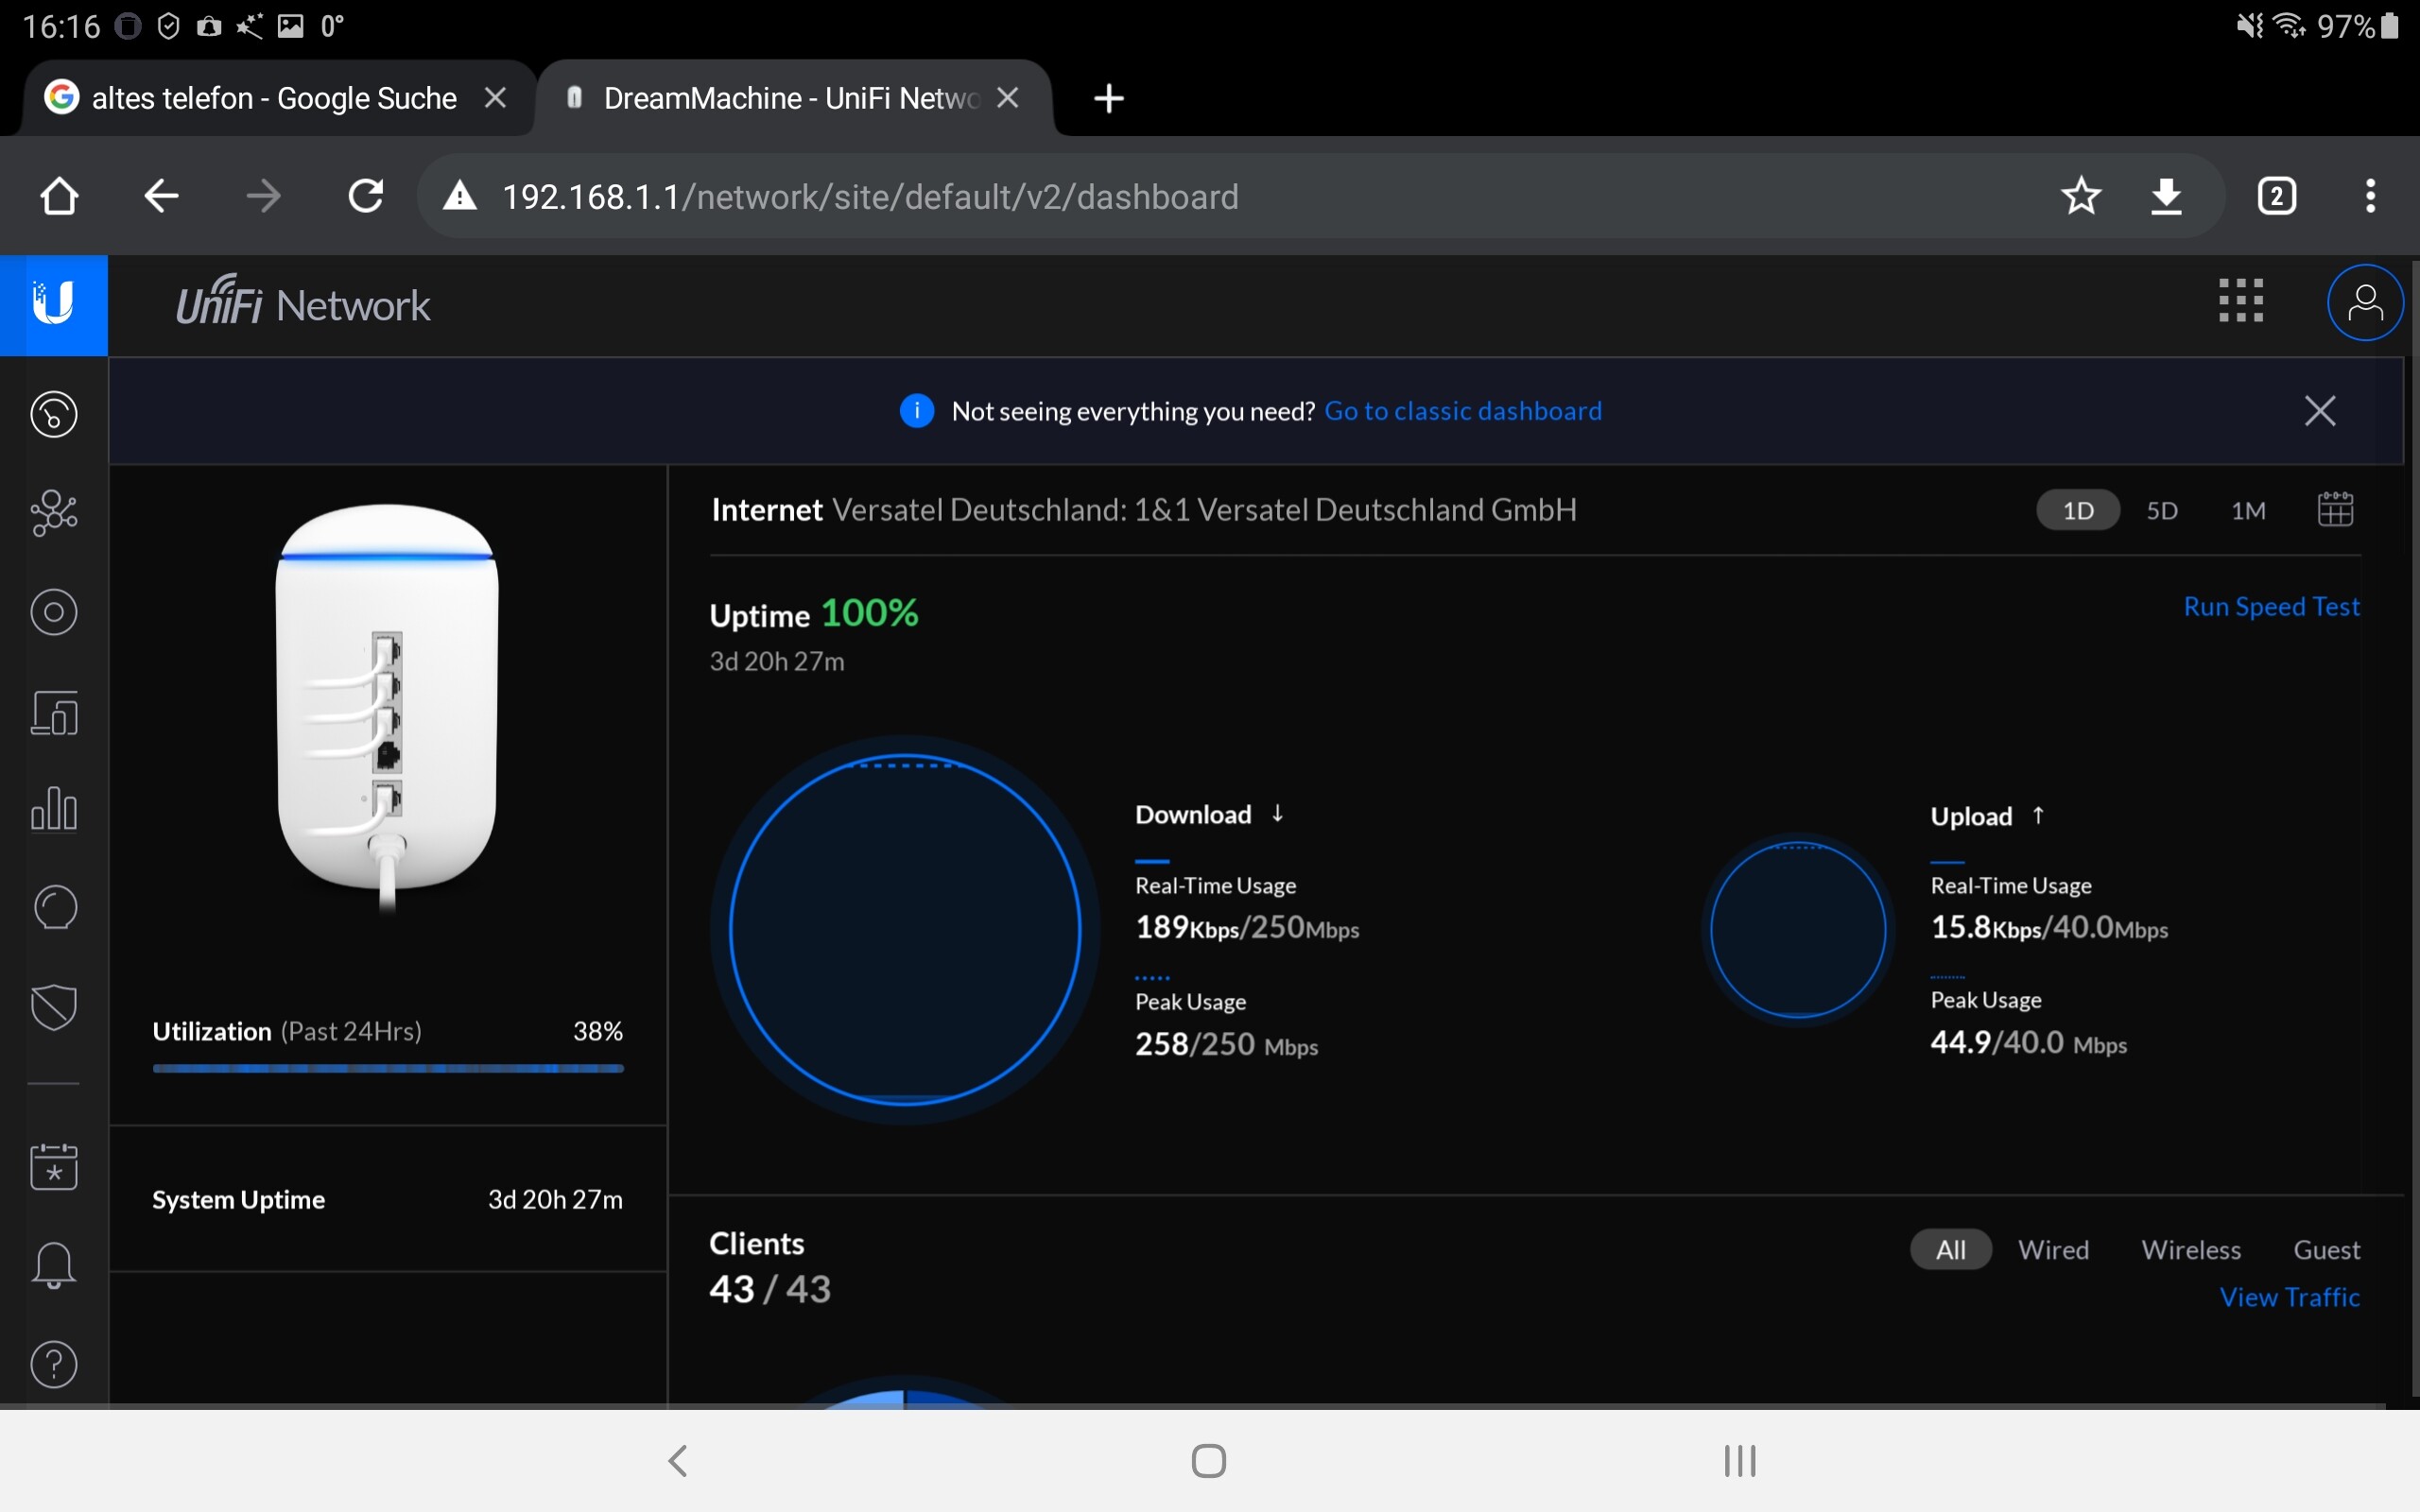The image size is (2420, 1512).
Task: Open the browser three-dot overflow menu
Action: pyautogui.click(x=2370, y=196)
